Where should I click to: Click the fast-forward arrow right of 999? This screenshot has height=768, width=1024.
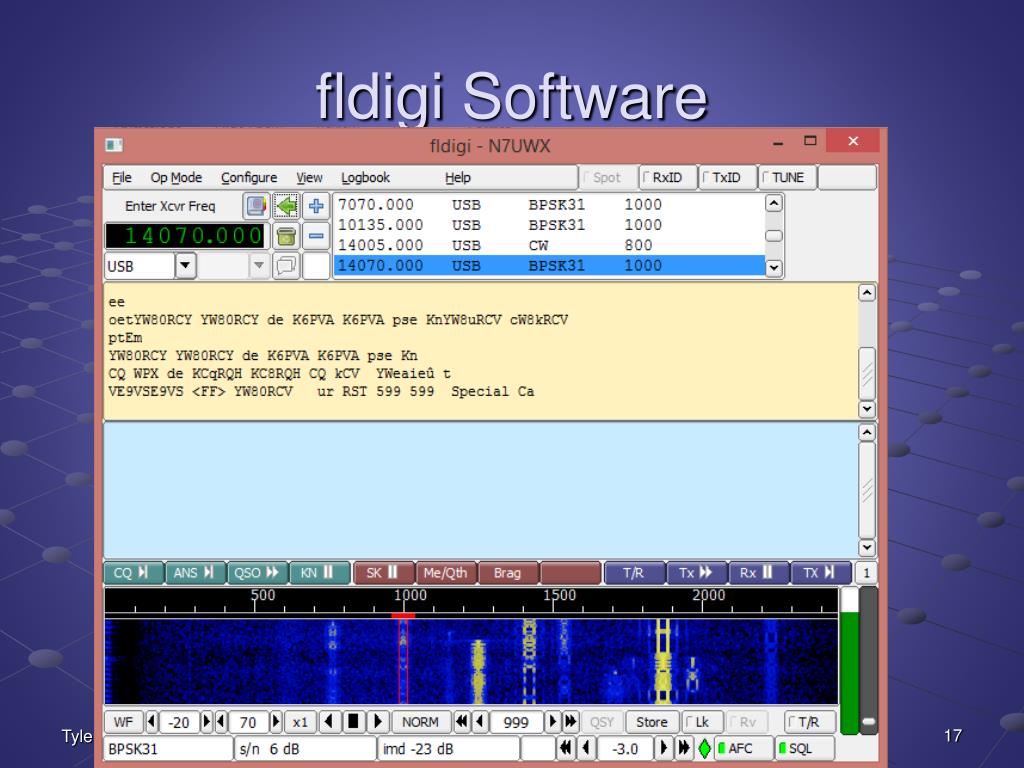point(570,722)
